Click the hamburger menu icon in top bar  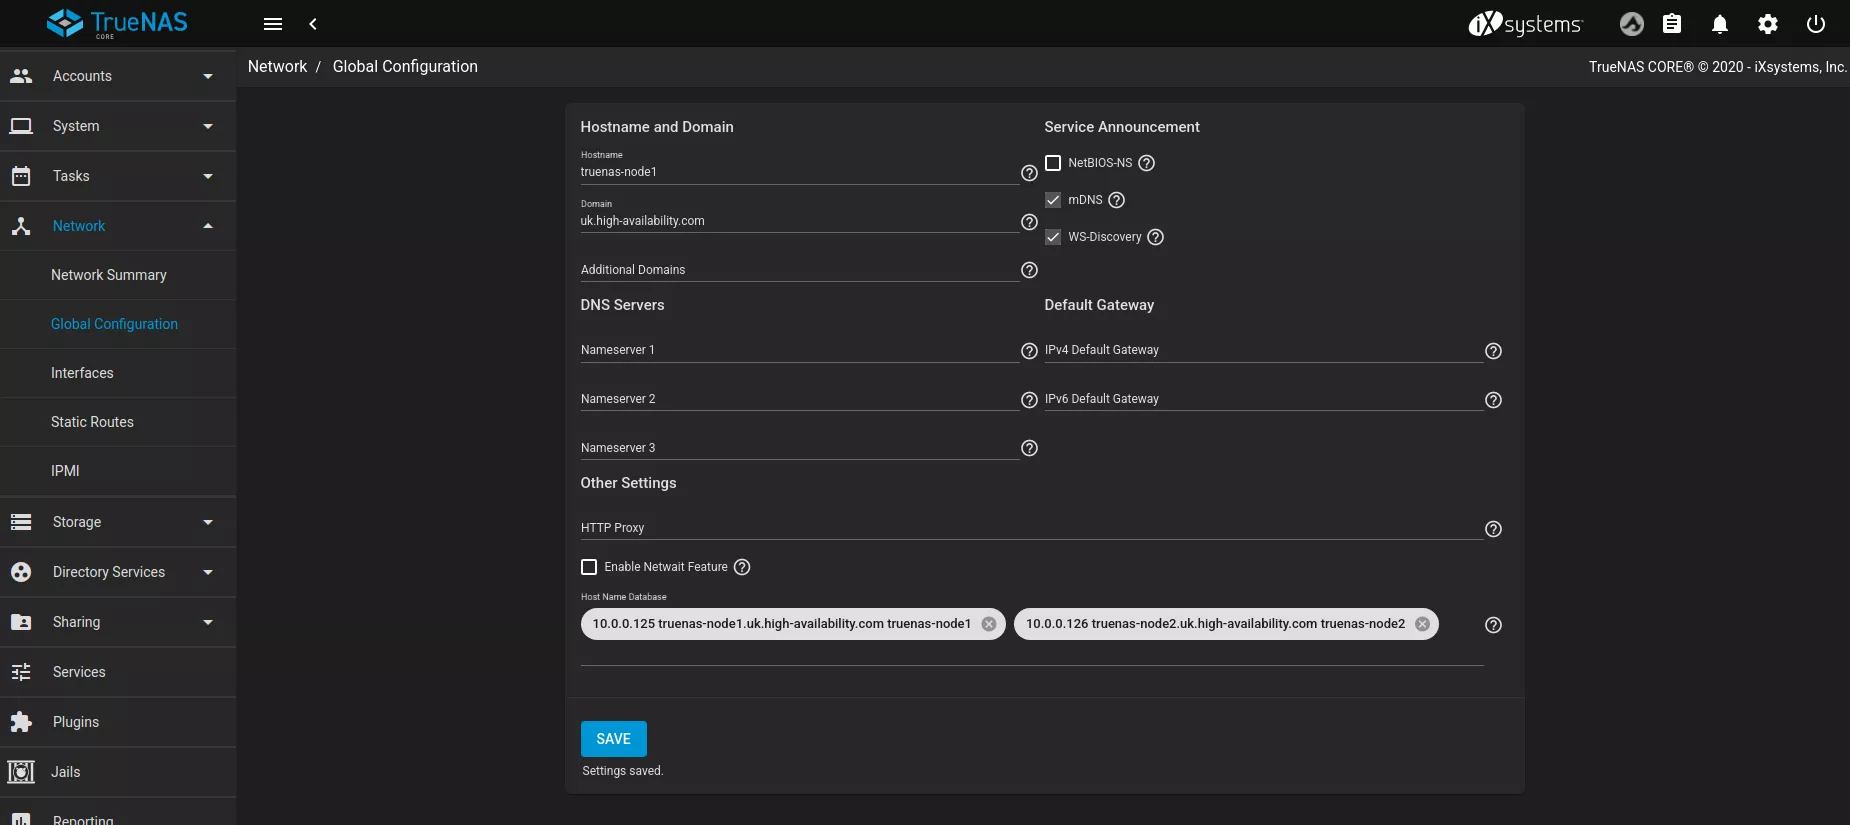coord(273,24)
